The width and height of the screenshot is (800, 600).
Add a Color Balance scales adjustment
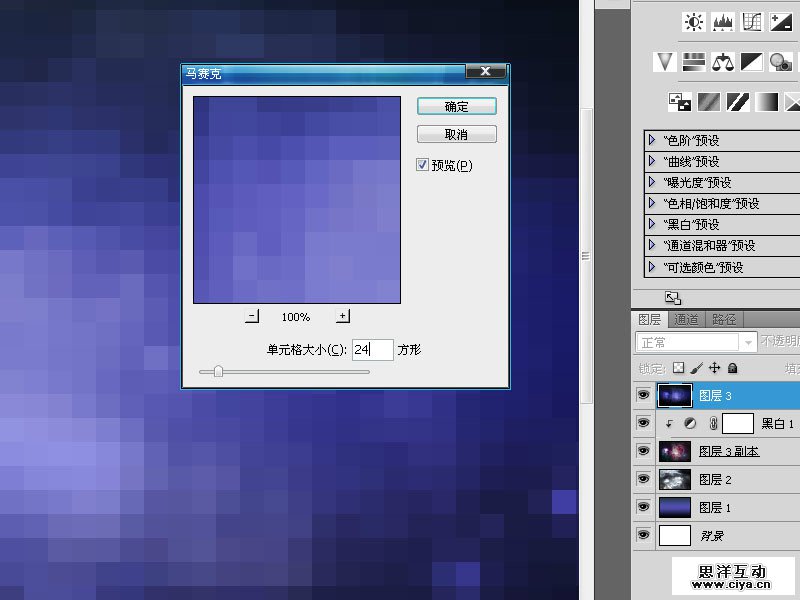pos(723,62)
